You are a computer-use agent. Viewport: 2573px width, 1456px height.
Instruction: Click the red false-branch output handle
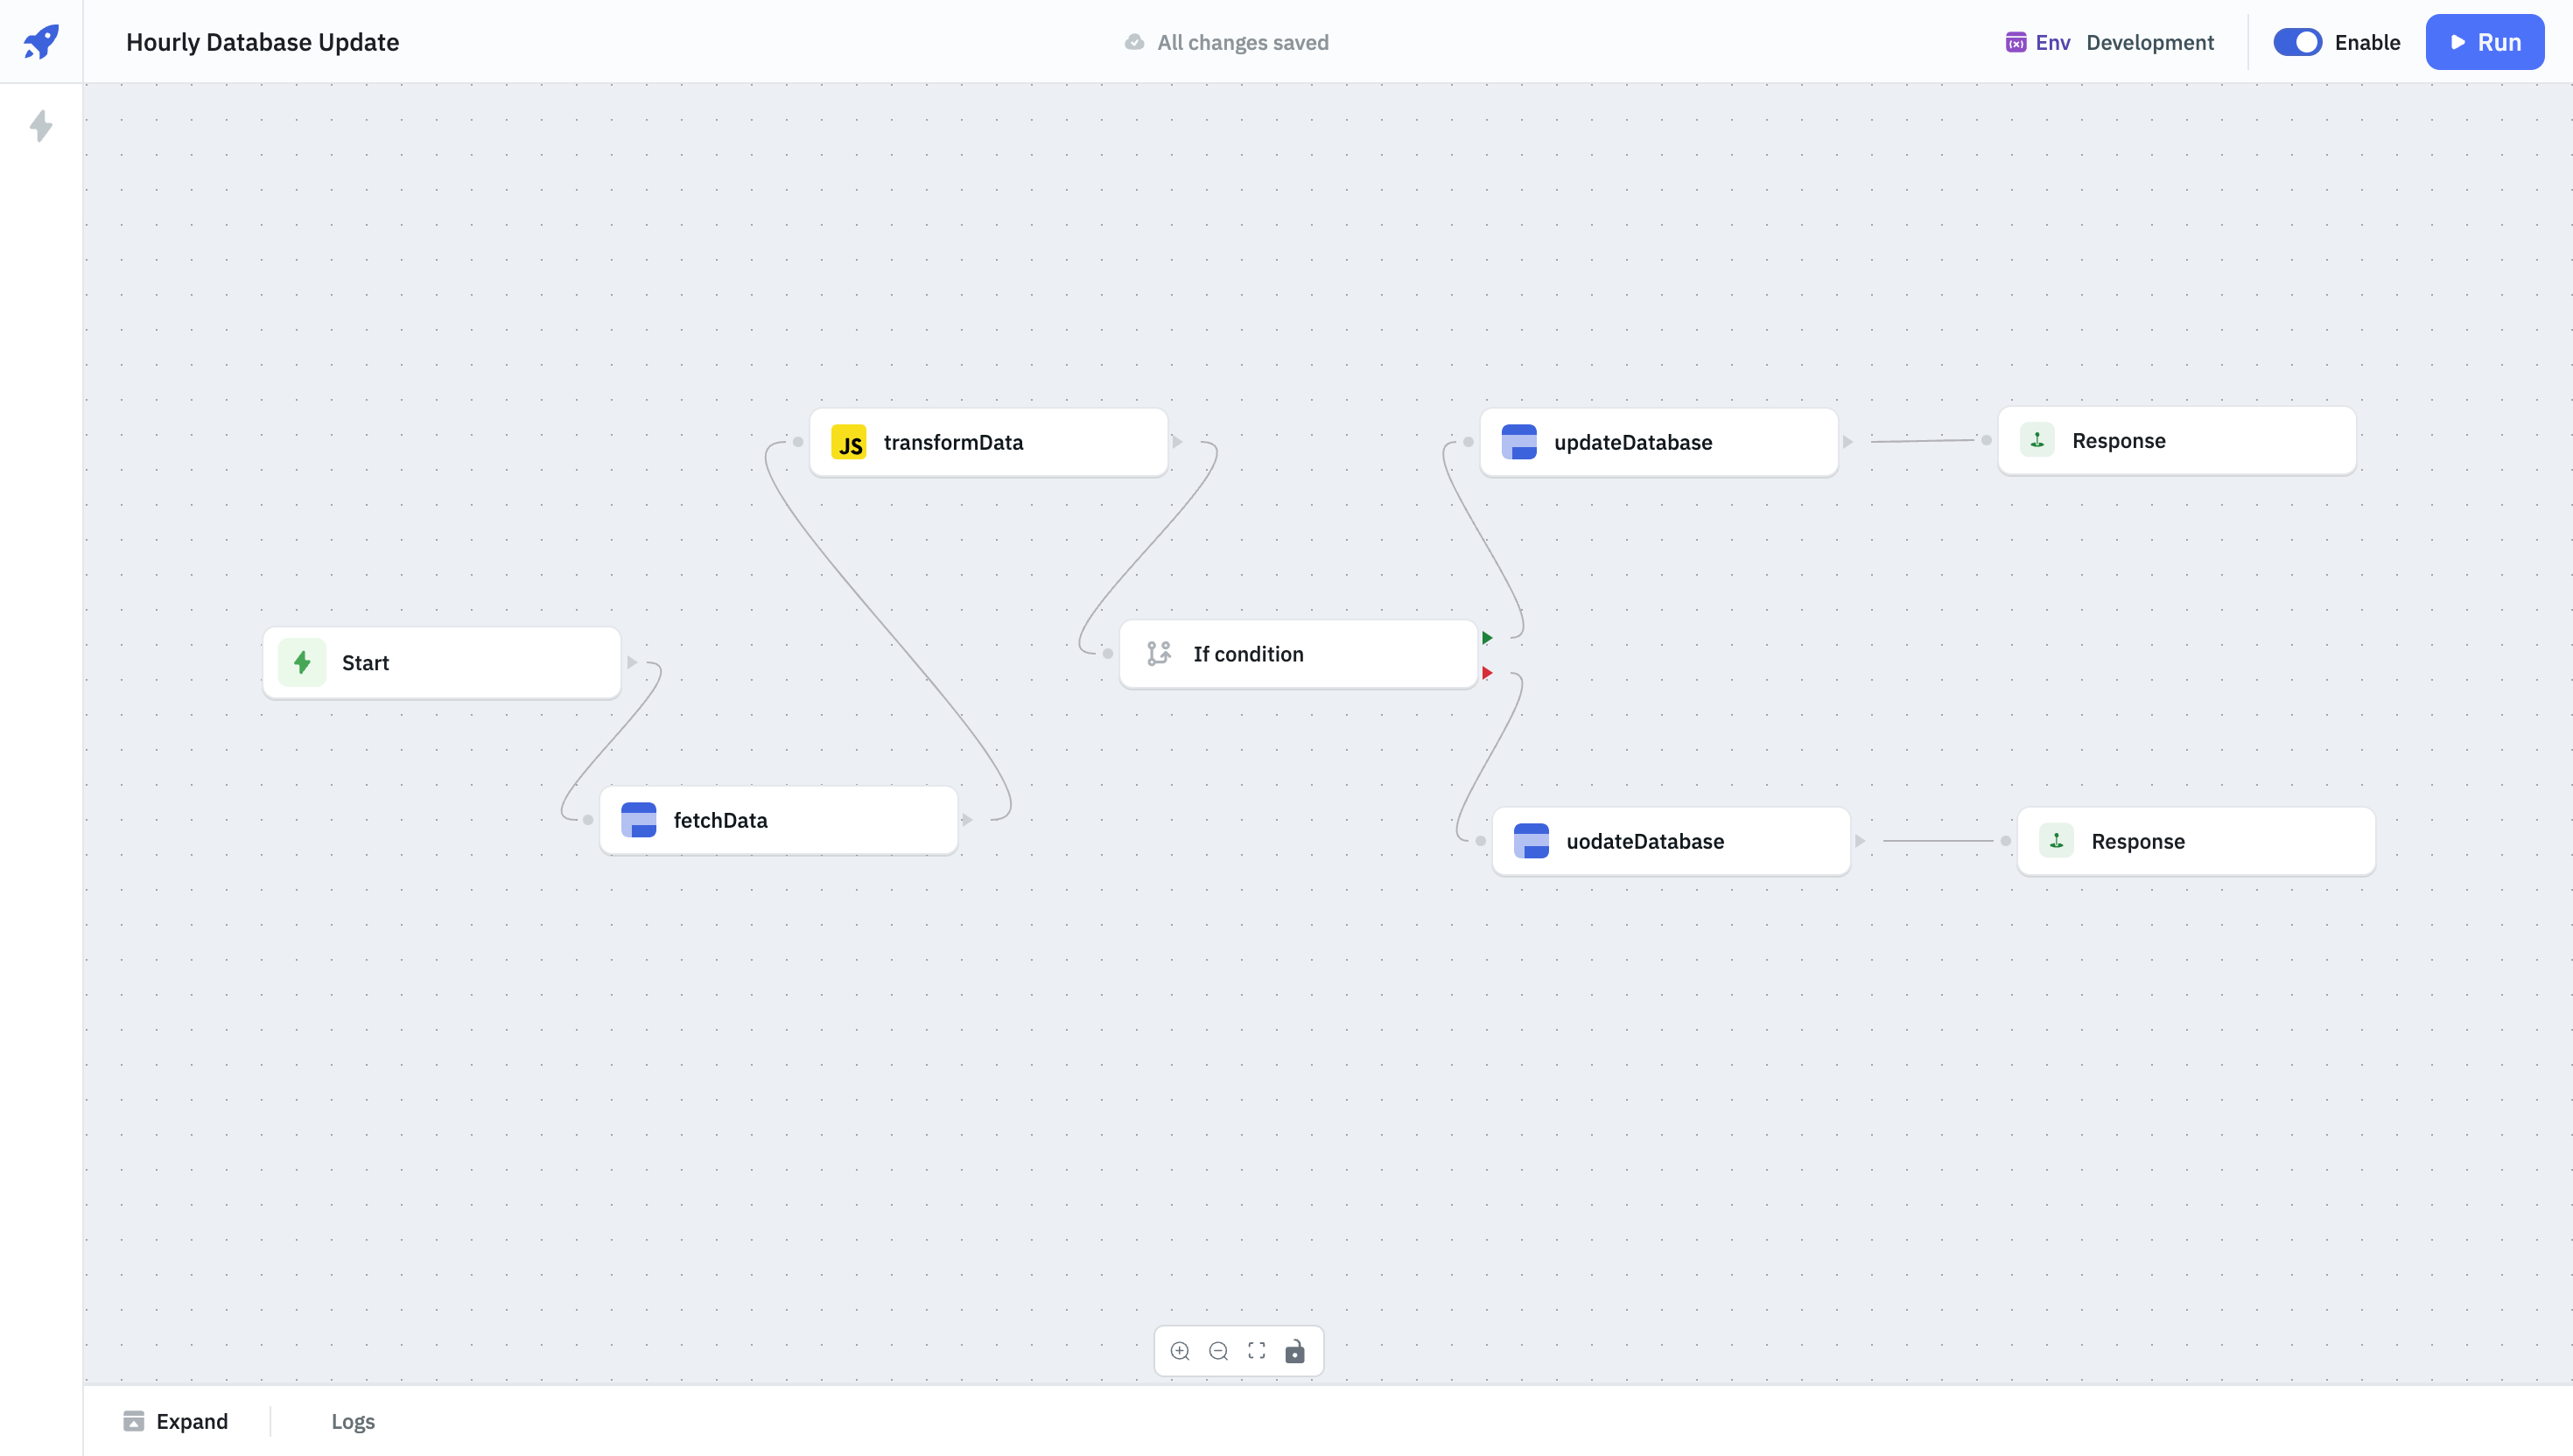tap(1487, 673)
